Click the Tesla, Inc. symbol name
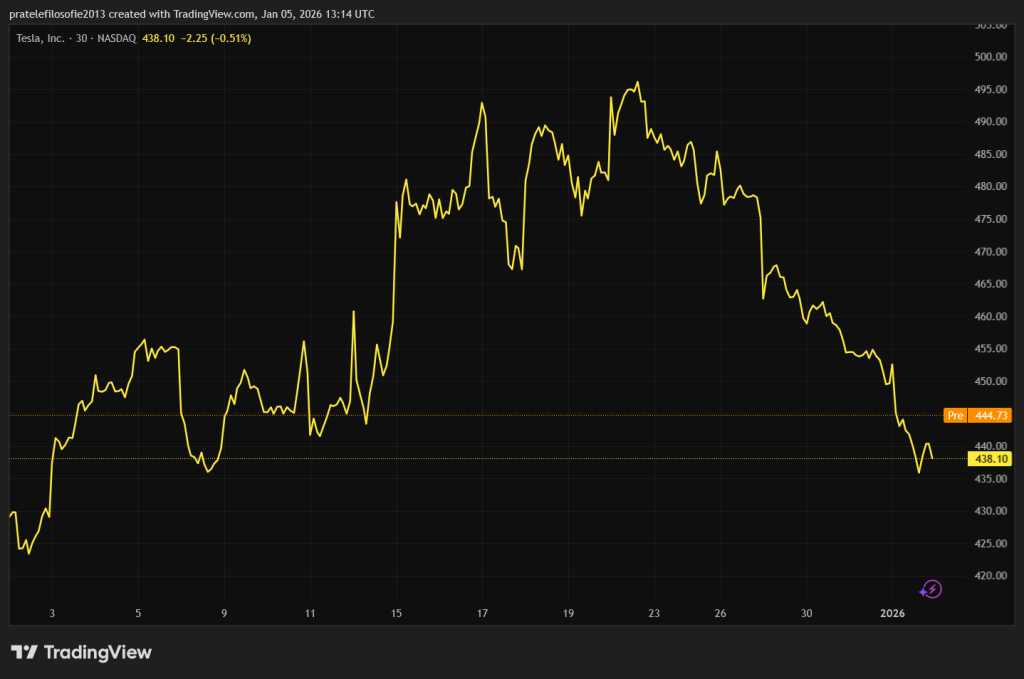 tap(40, 38)
